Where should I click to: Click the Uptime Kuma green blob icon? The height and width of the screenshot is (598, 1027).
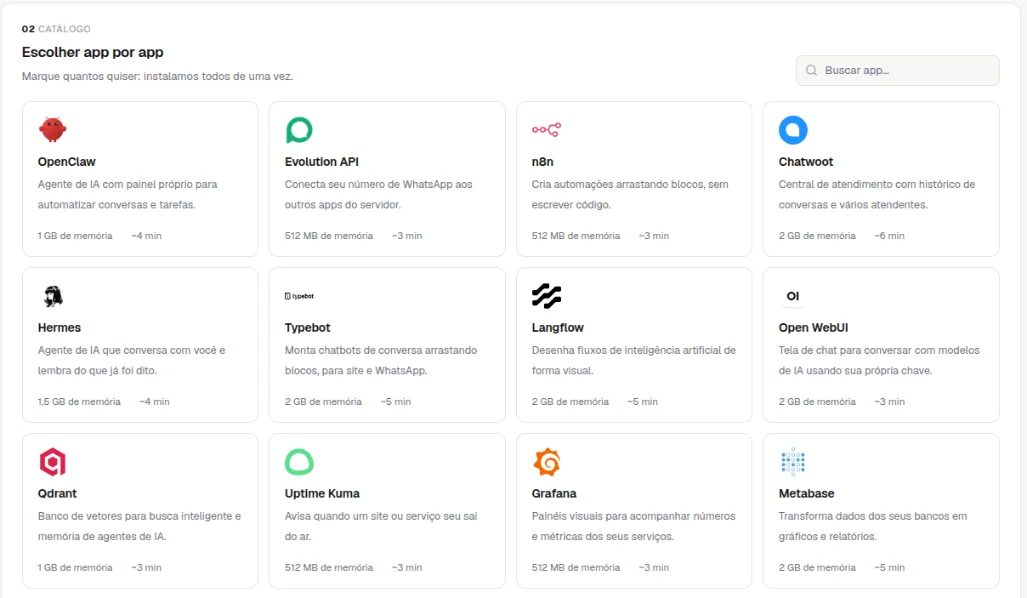299,462
